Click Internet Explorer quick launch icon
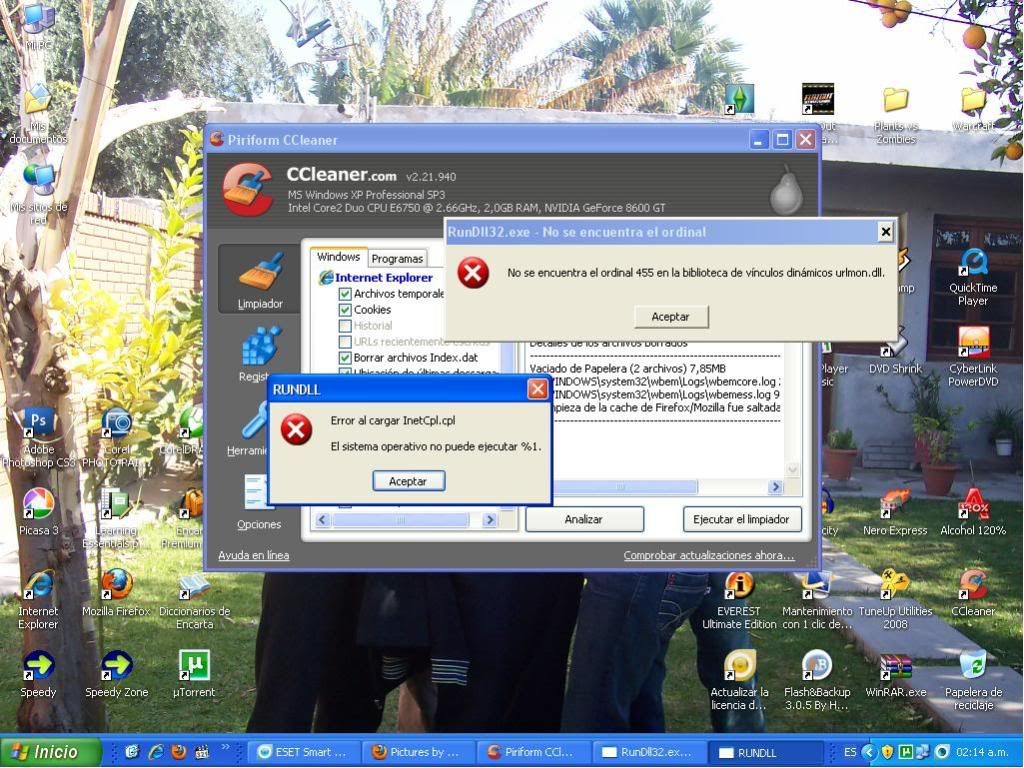 [156, 752]
